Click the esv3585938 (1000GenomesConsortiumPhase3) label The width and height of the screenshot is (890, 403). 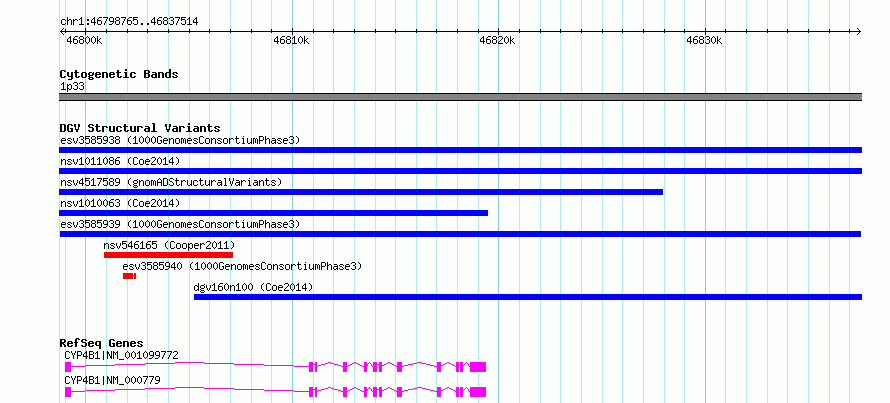coord(180,140)
